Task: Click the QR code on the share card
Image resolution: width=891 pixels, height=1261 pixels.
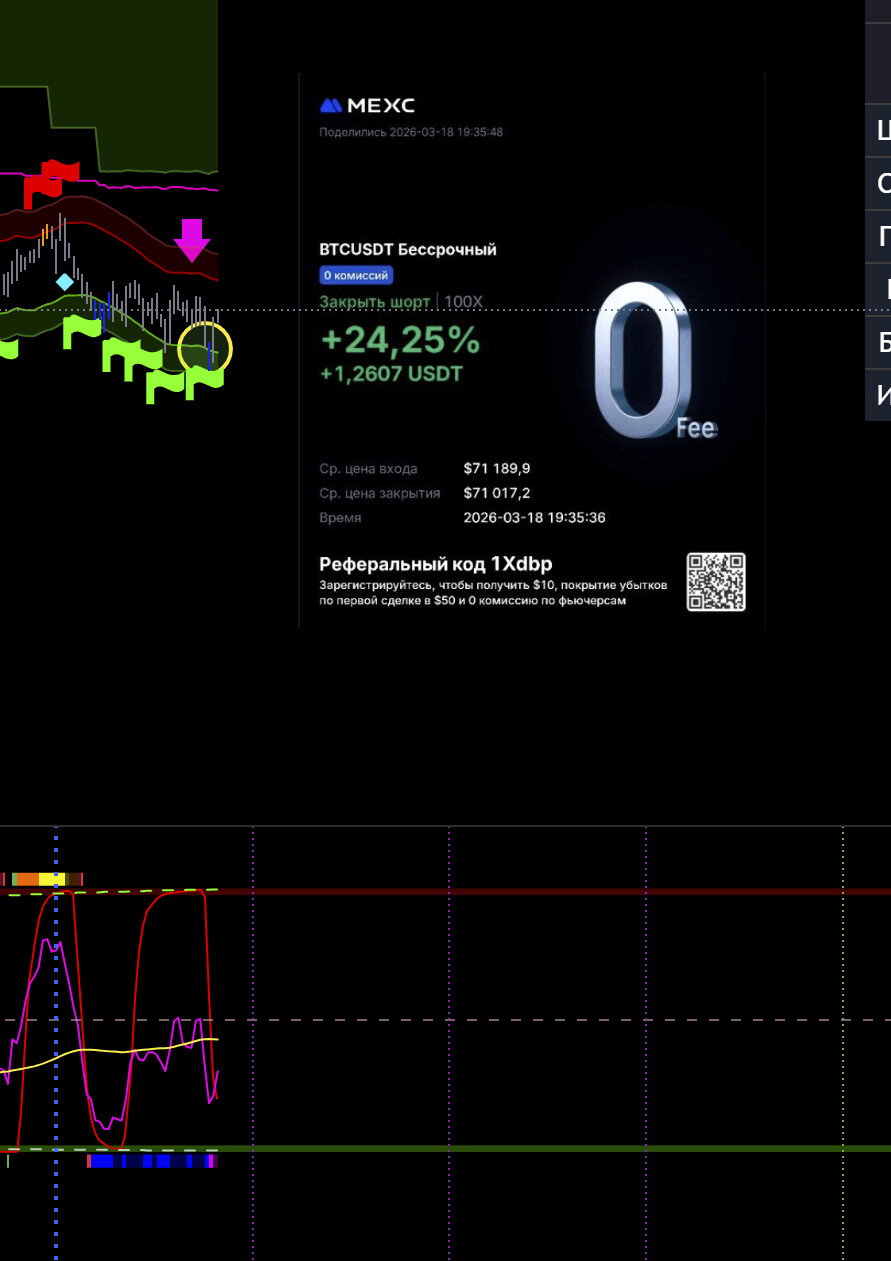Action: [716, 582]
